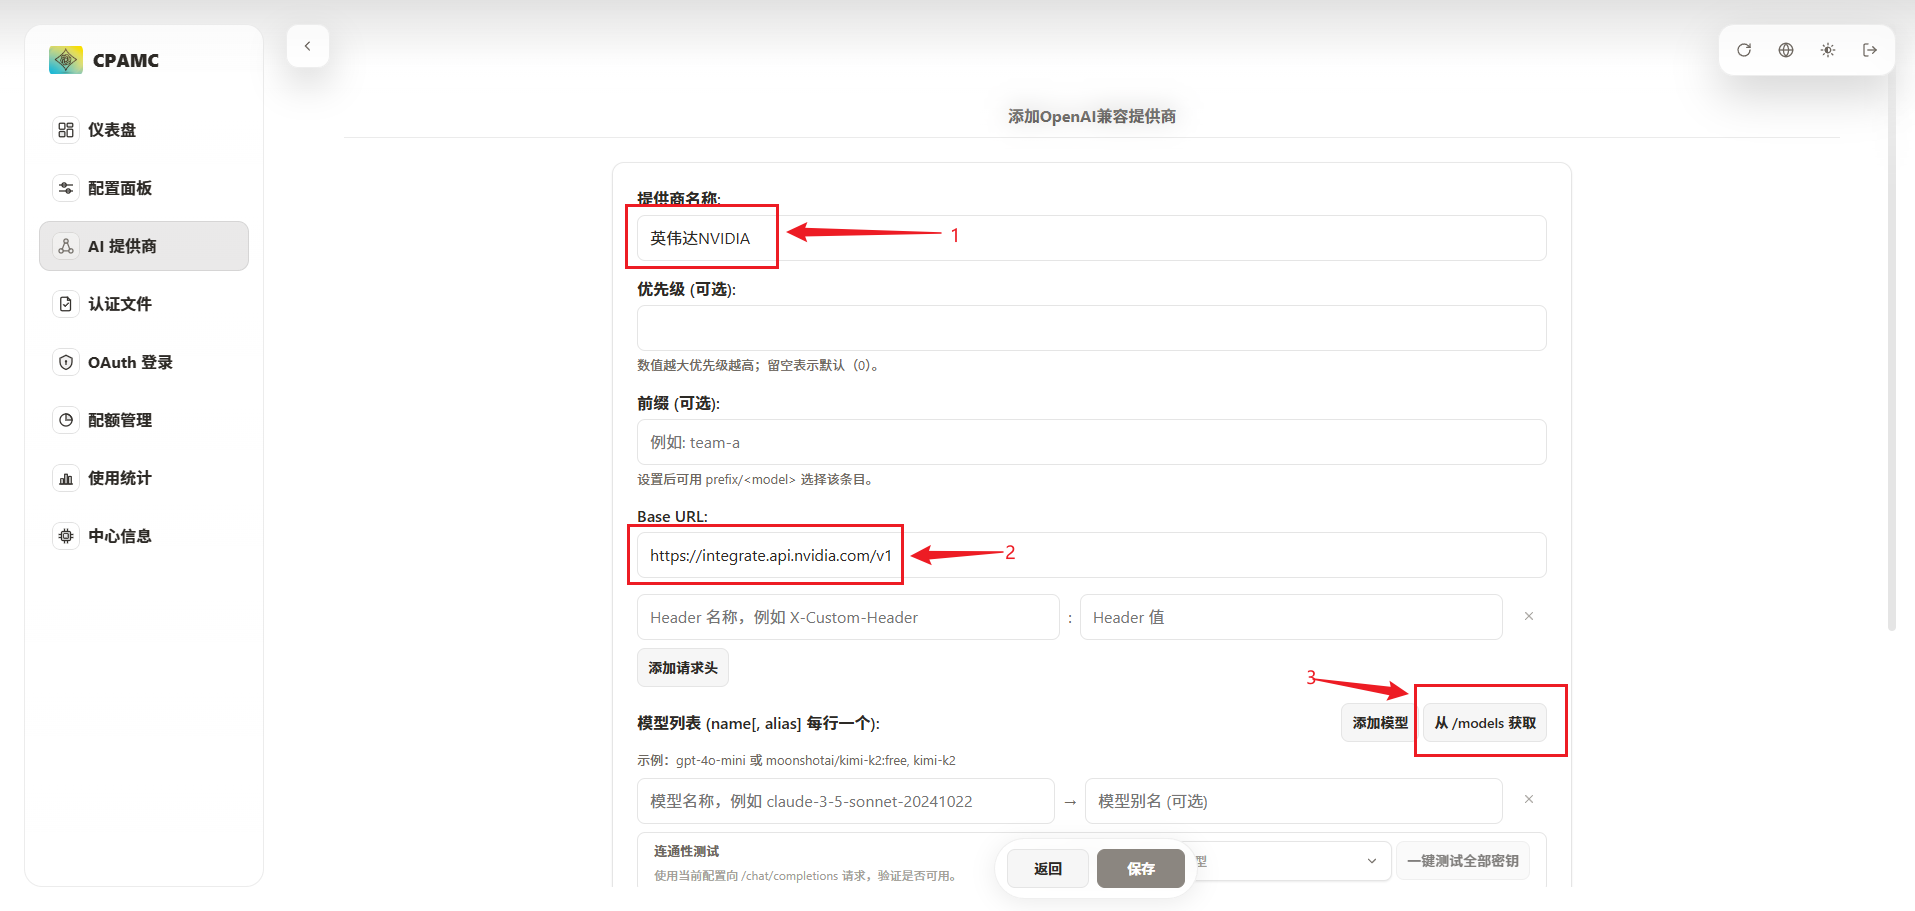Viewport: 1915px width, 911px height.
Task: Click the refresh icon in top toolbar
Action: (1744, 50)
